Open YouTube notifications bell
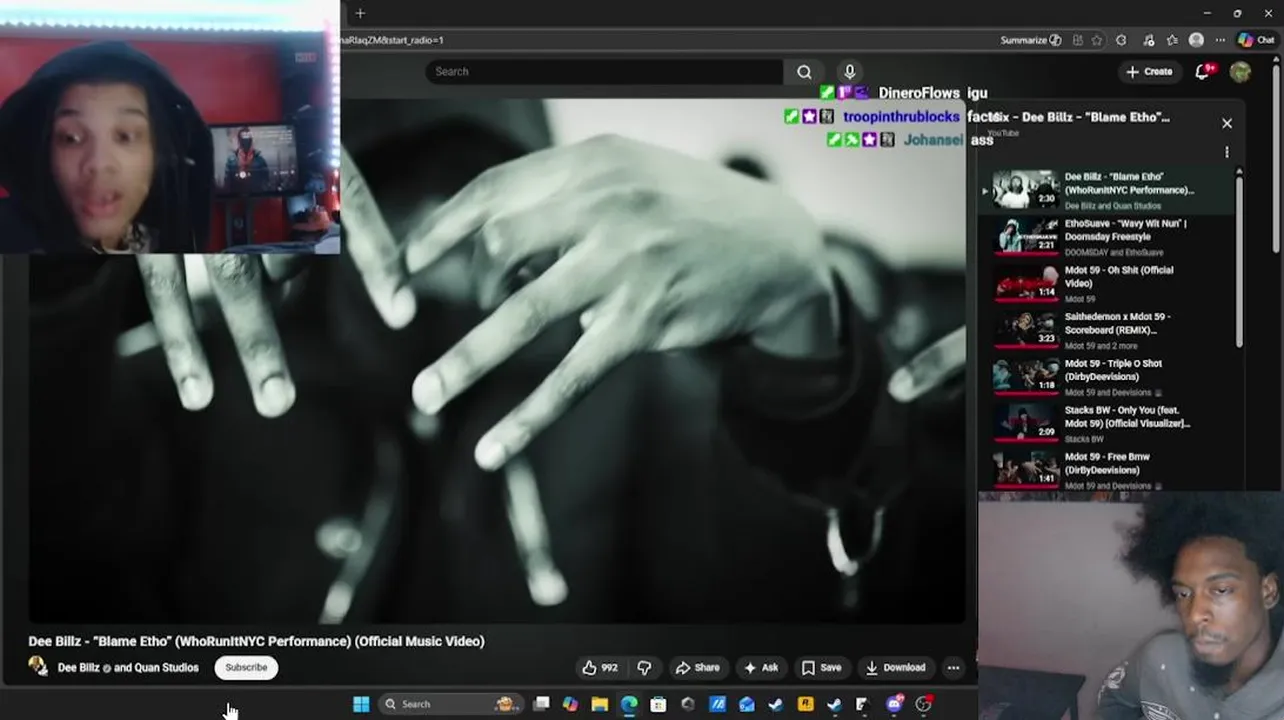1284x720 pixels. tap(1203, 71)
